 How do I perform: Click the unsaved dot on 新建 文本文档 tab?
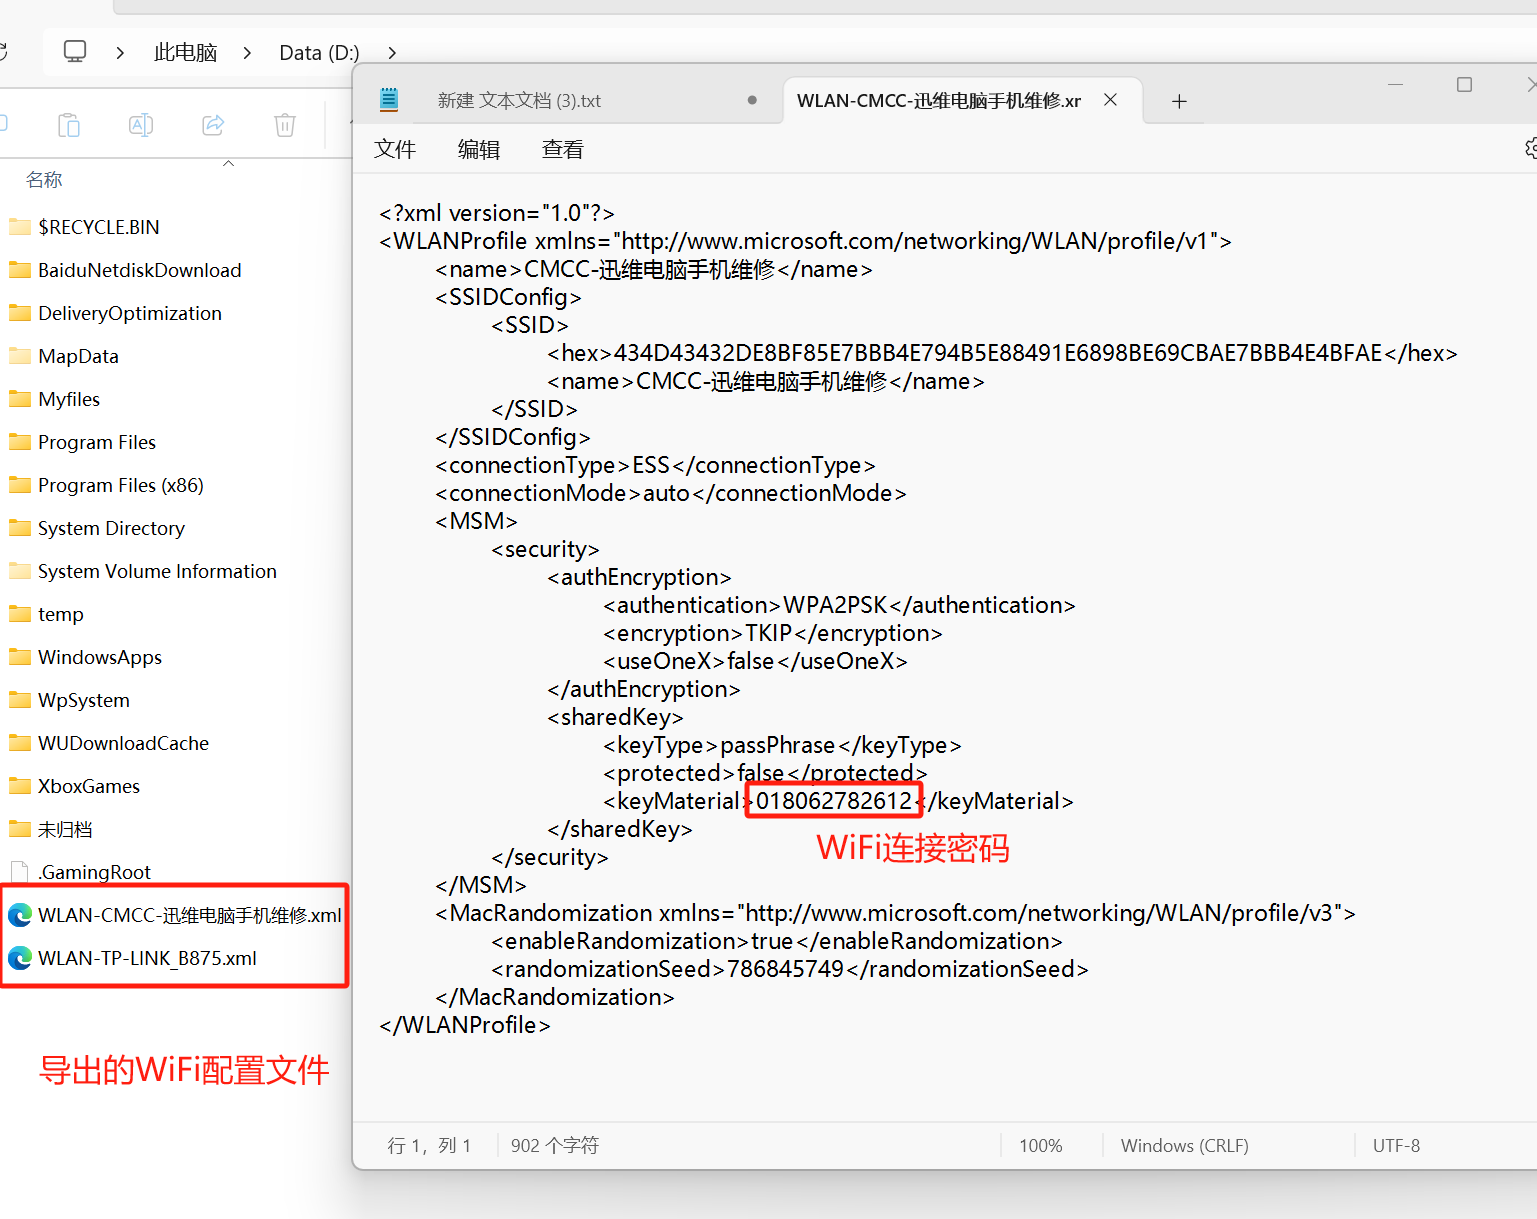point(752,100)
